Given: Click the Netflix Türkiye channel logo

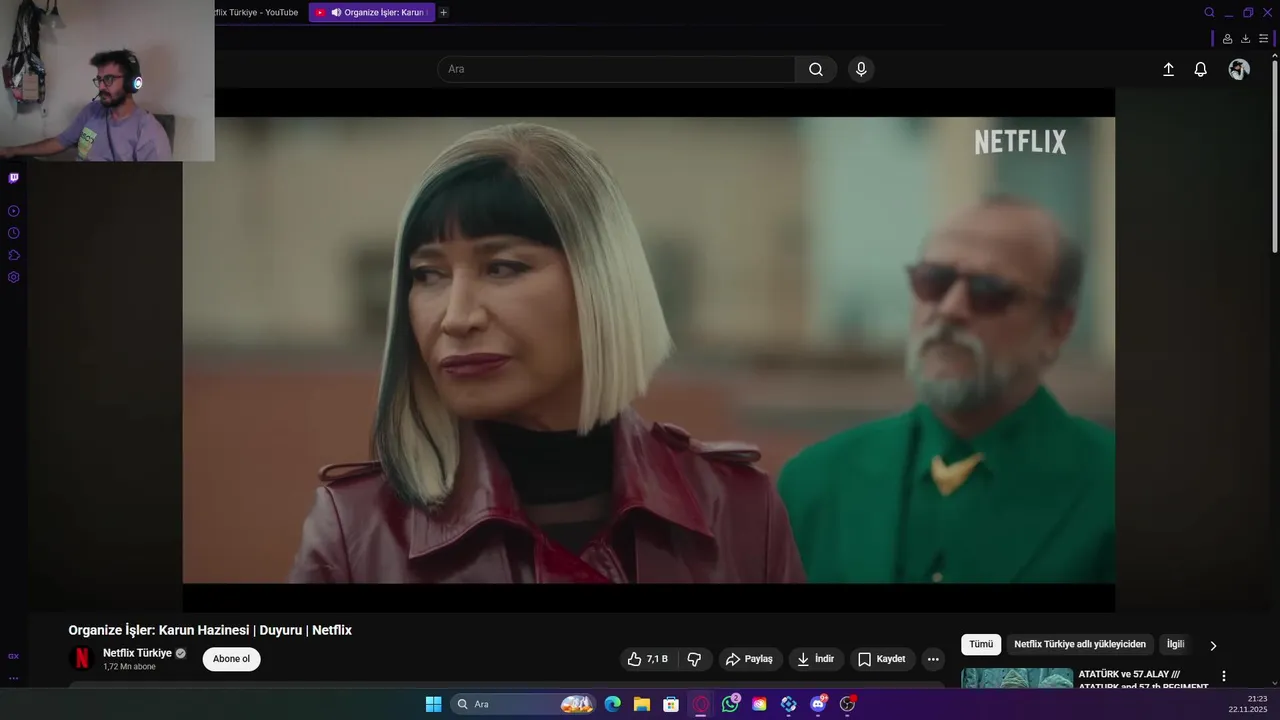Looking at the screenshot, I should click(x=81, y=659).
